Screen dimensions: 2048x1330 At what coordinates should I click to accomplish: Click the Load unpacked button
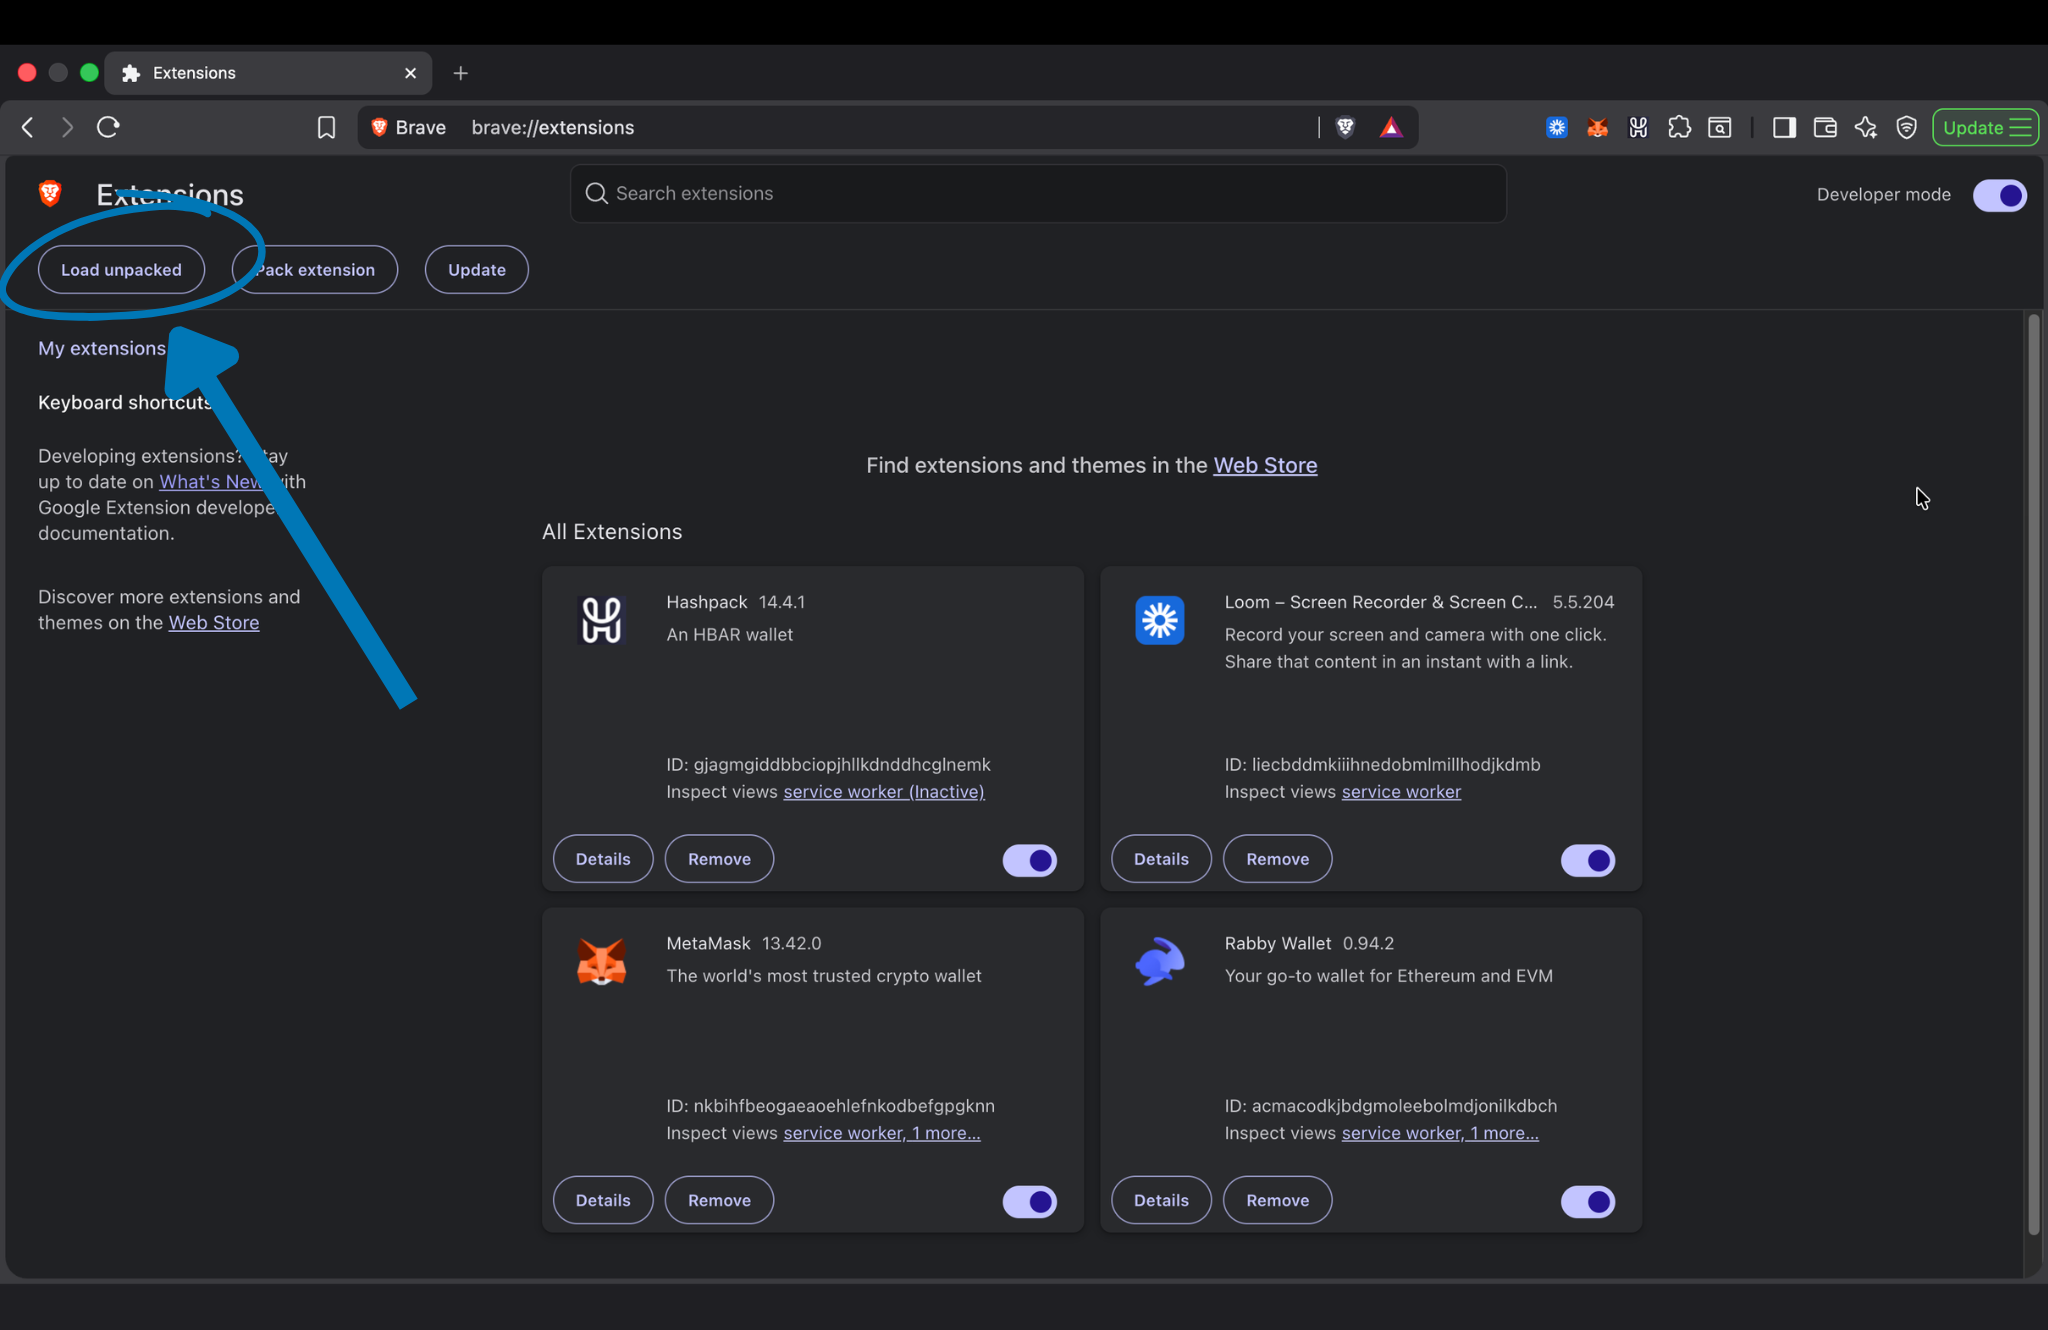[121, 270]
